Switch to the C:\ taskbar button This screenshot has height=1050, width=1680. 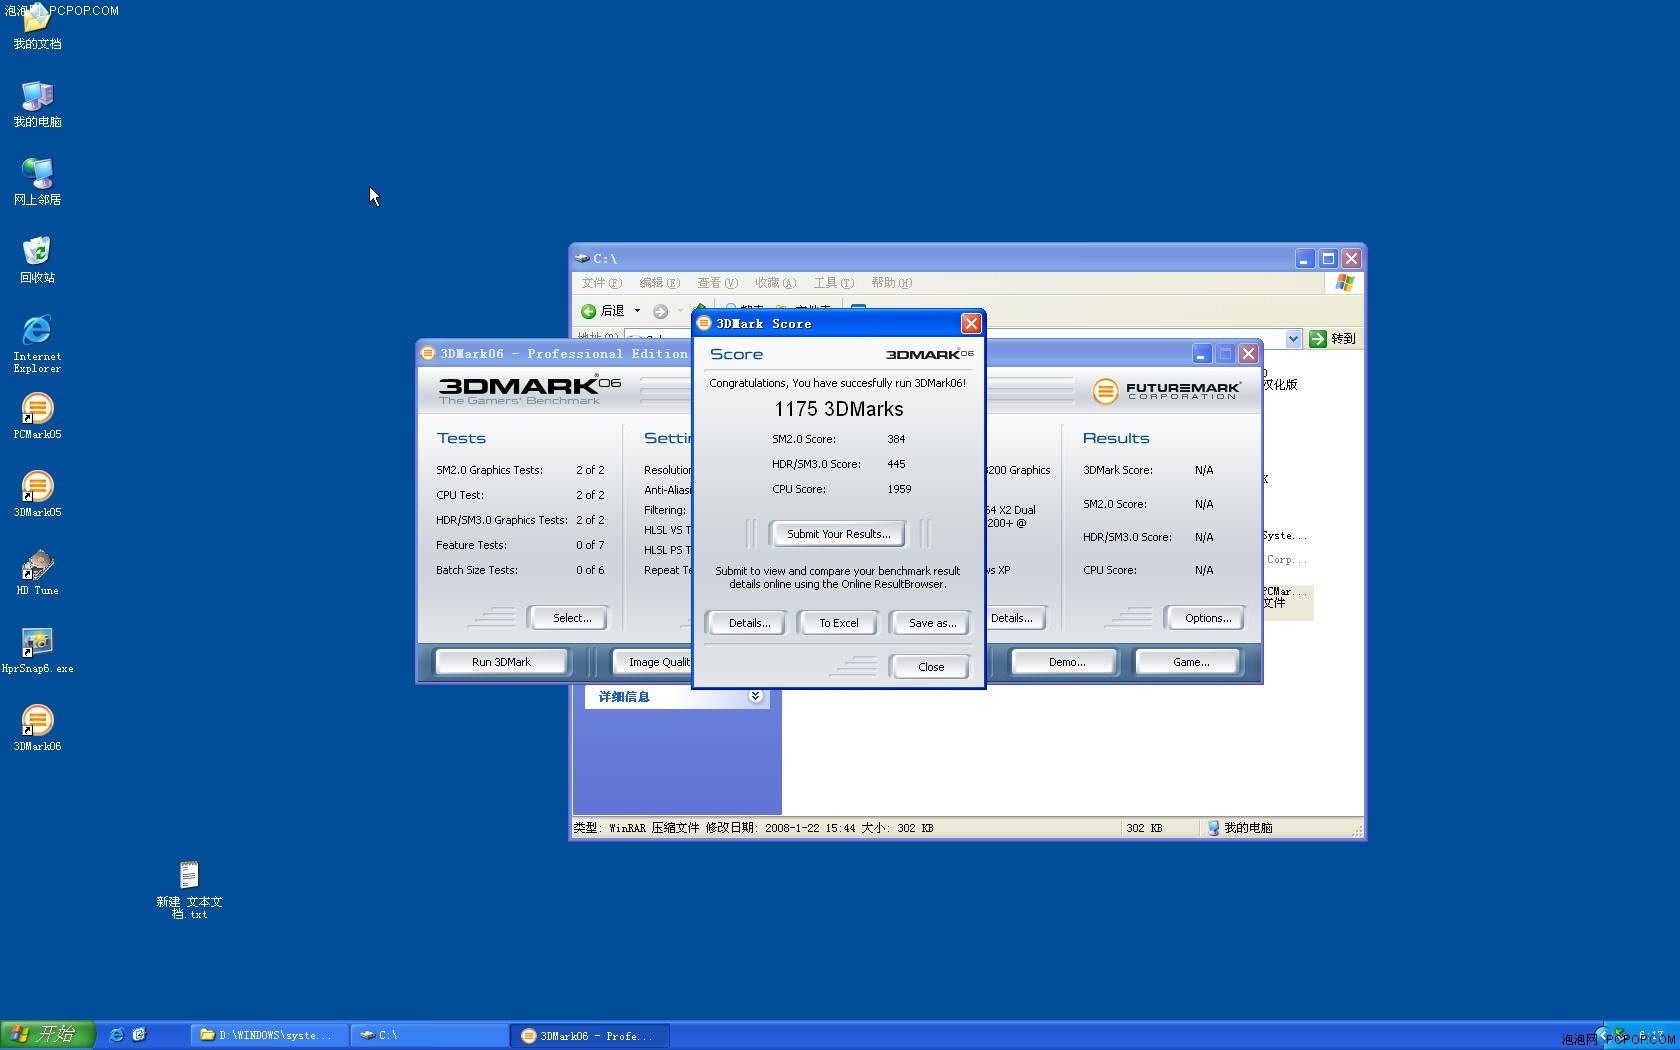[430, 1036]
